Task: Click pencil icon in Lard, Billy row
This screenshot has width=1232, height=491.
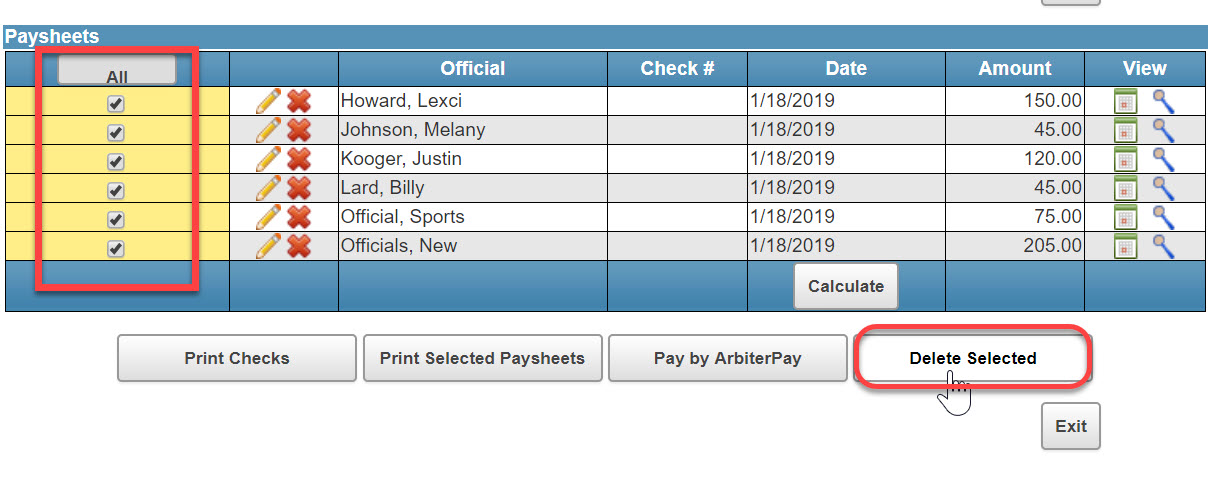Action: 268,188
